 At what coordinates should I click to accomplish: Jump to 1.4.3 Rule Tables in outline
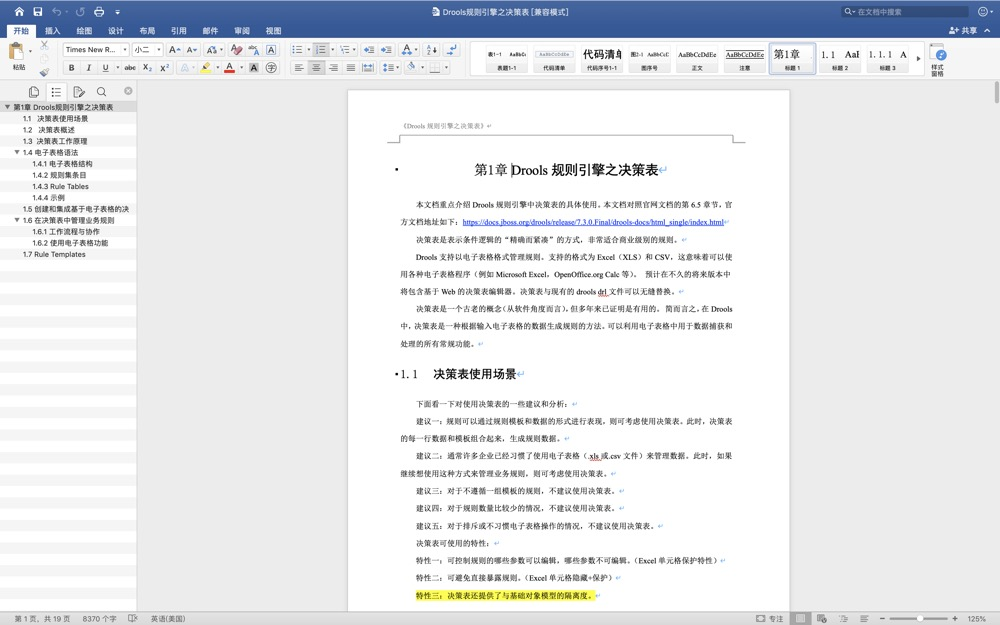click(x=61, y=186)
